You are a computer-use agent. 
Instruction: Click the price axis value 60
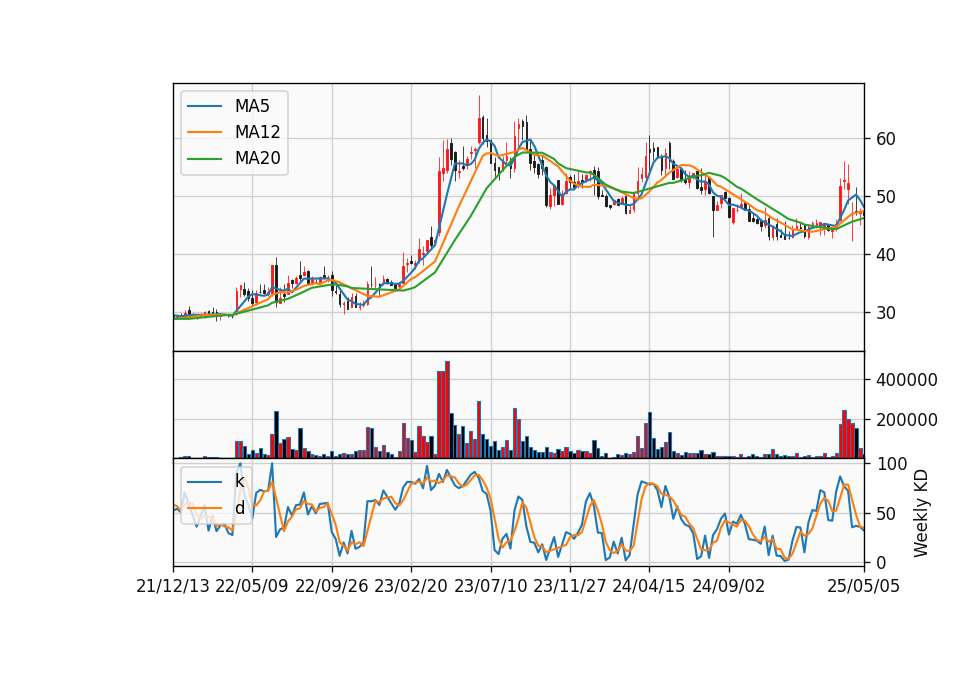885,139
